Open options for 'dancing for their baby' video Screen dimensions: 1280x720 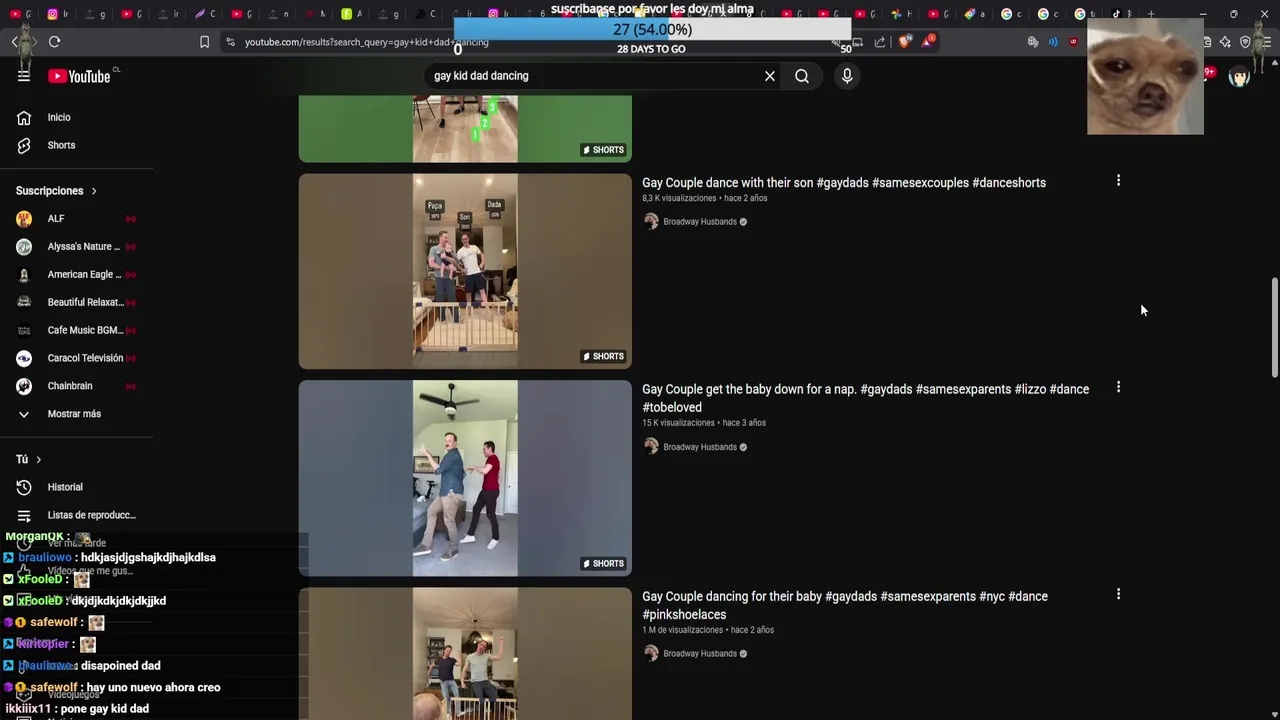point(1118,594)
